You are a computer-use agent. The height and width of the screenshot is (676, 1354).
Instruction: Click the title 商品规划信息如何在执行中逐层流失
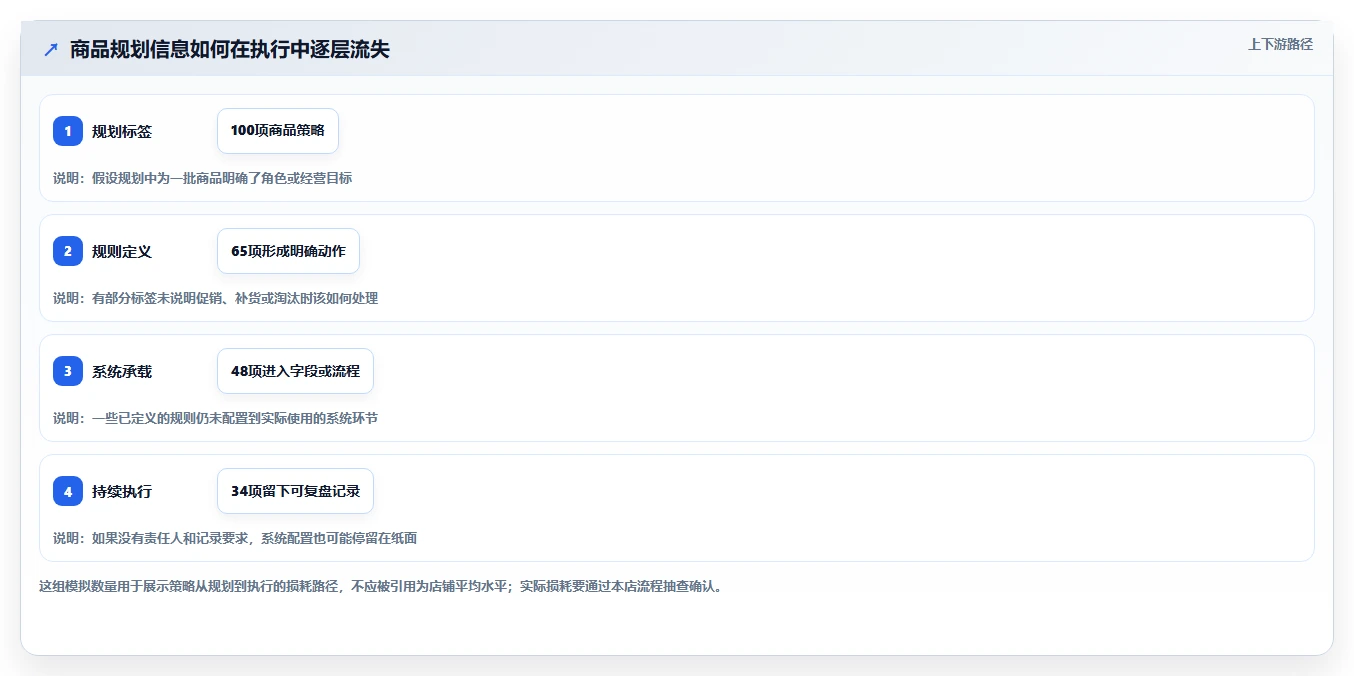230,50
